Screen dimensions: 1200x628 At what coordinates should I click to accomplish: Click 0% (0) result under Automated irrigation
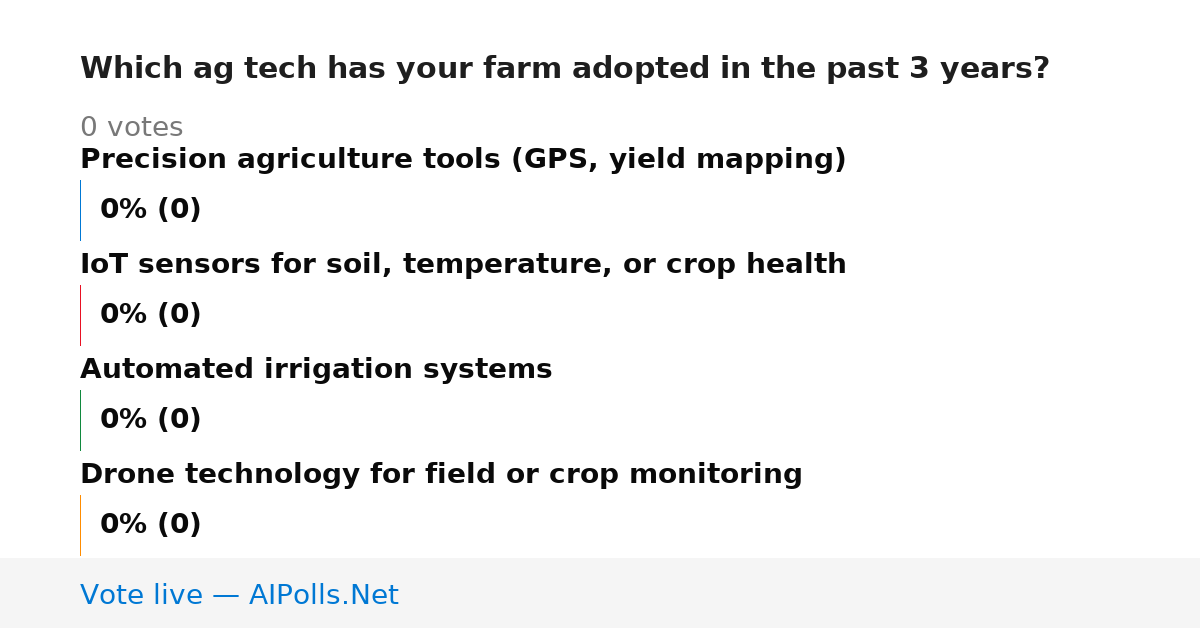click(x=151, y=420)
